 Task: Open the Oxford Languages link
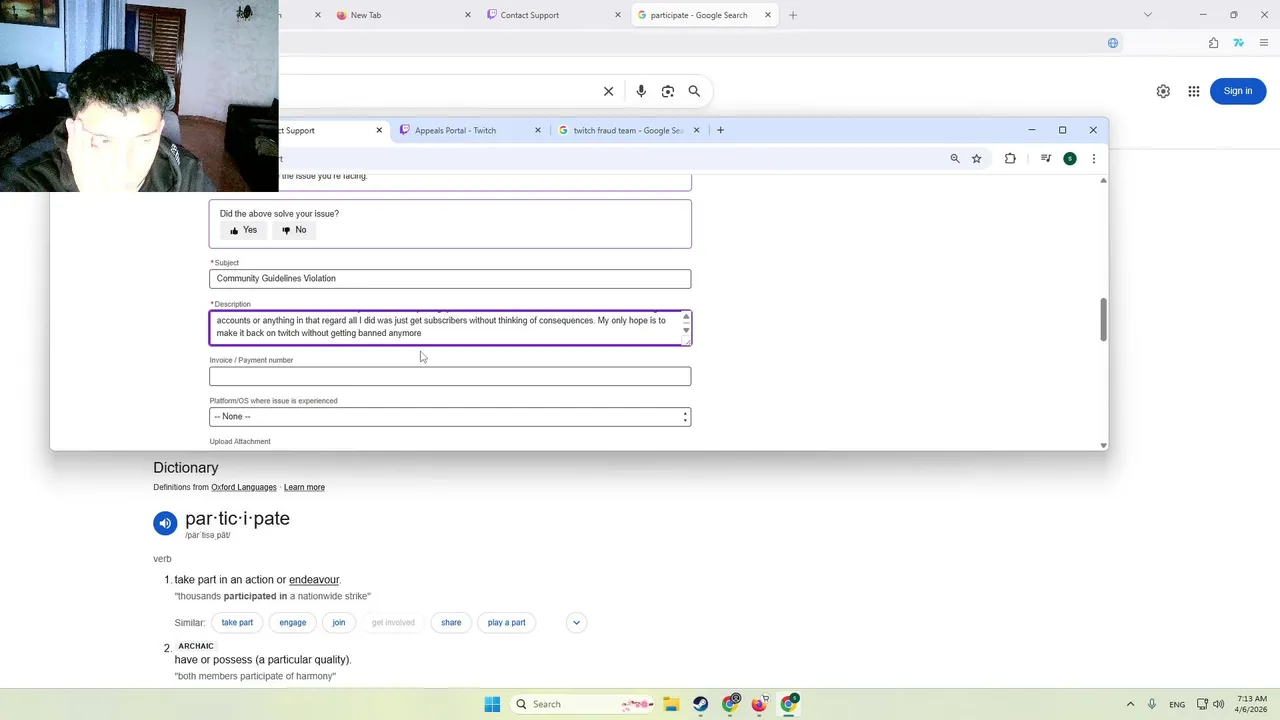(x=243, y=487)
